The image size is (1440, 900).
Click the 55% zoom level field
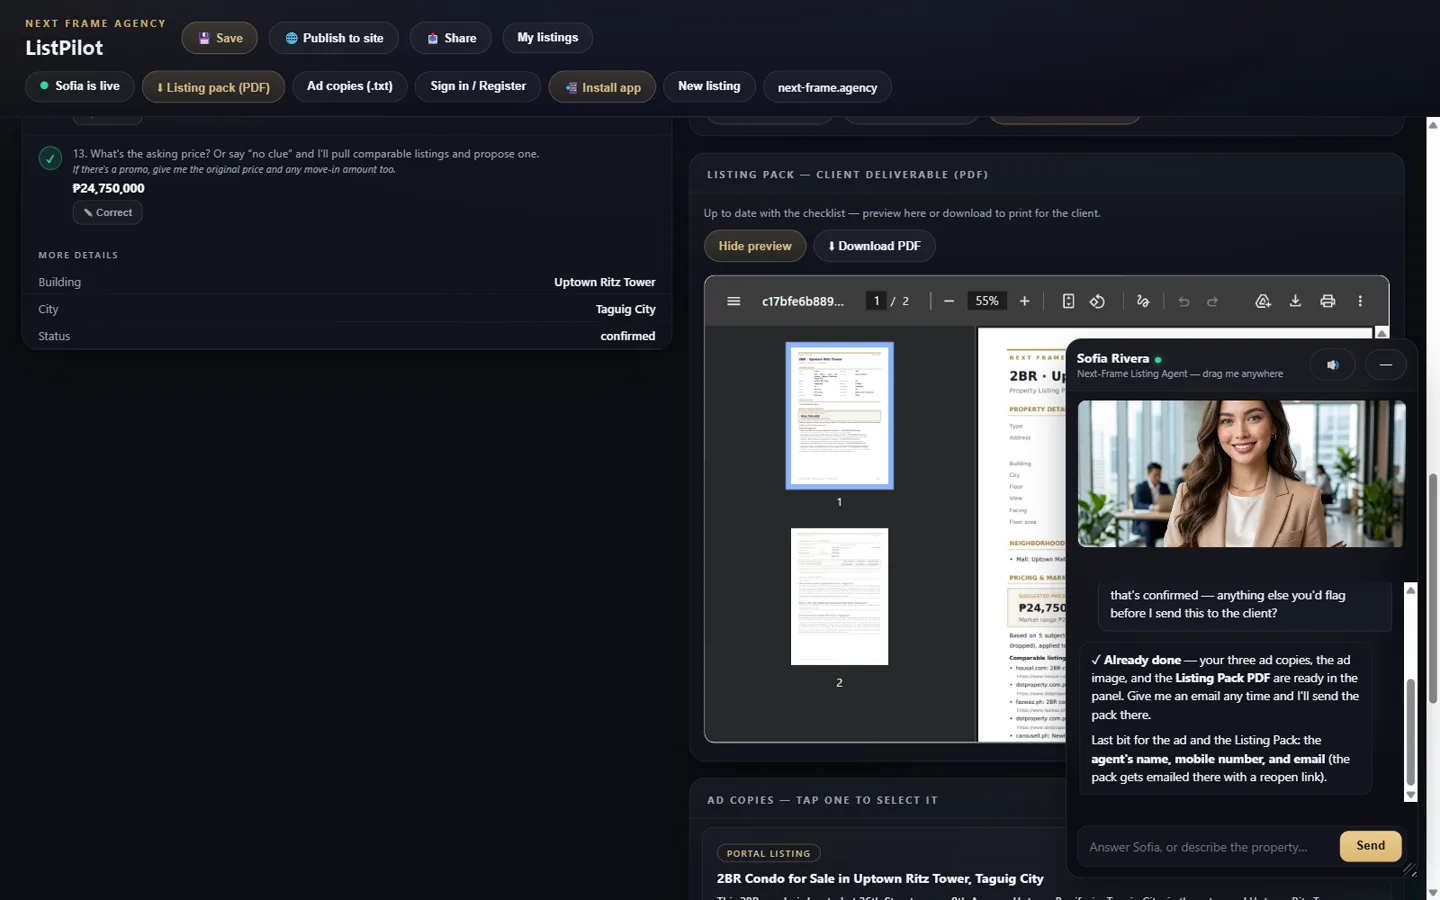coord(987,301)
